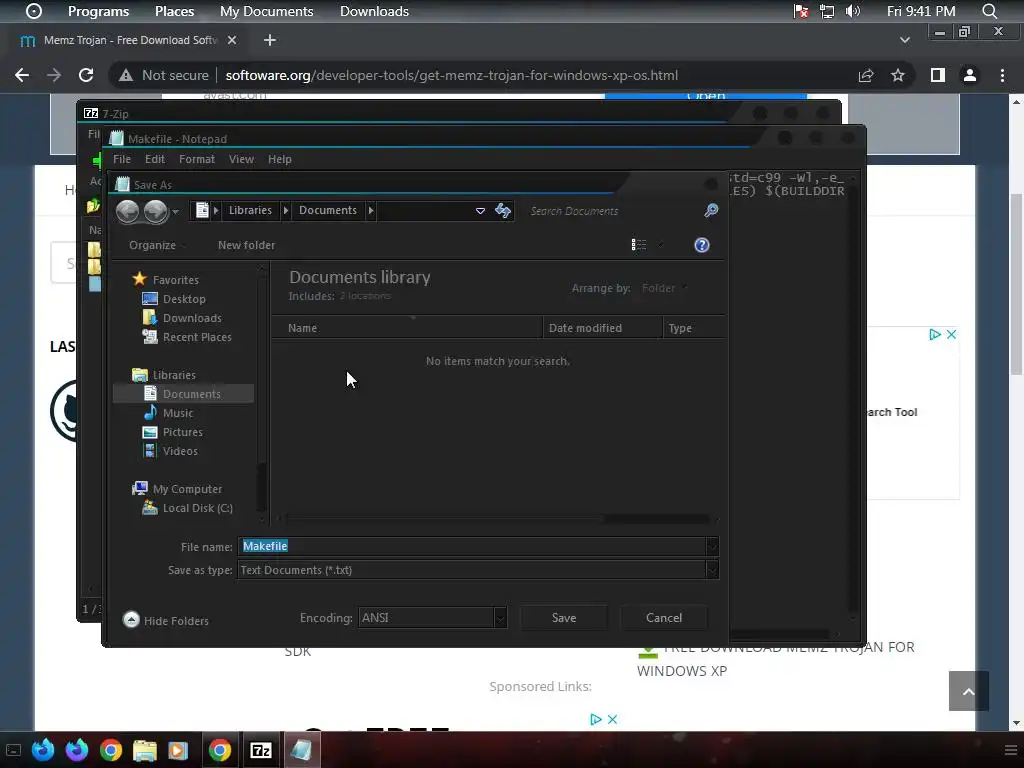
Task: Open Notepad View menu
Action: (x=241, y=159)
